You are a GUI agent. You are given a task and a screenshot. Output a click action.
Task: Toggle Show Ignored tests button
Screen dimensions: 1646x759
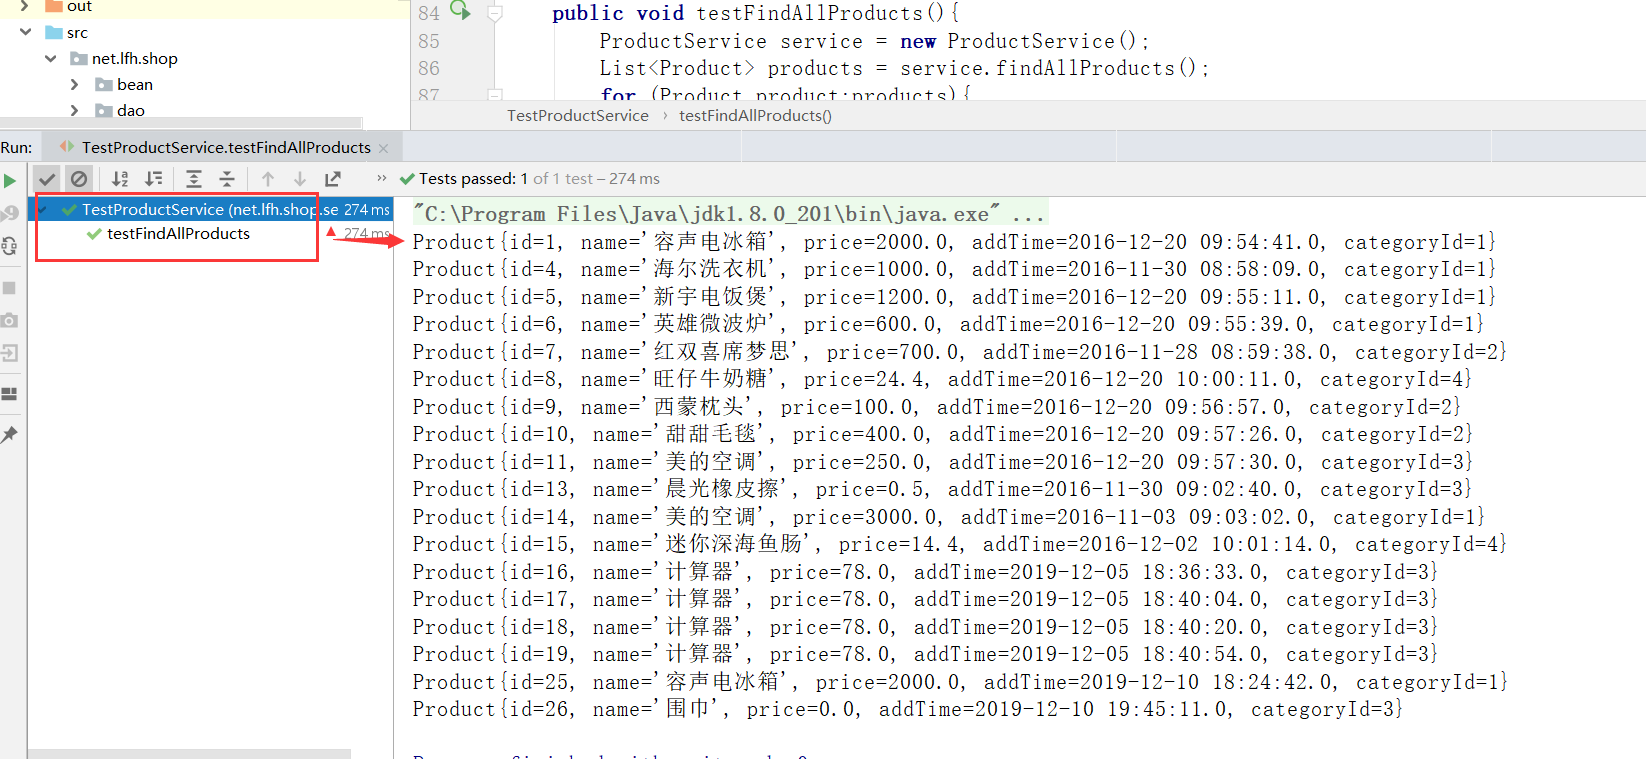[79, 179]
